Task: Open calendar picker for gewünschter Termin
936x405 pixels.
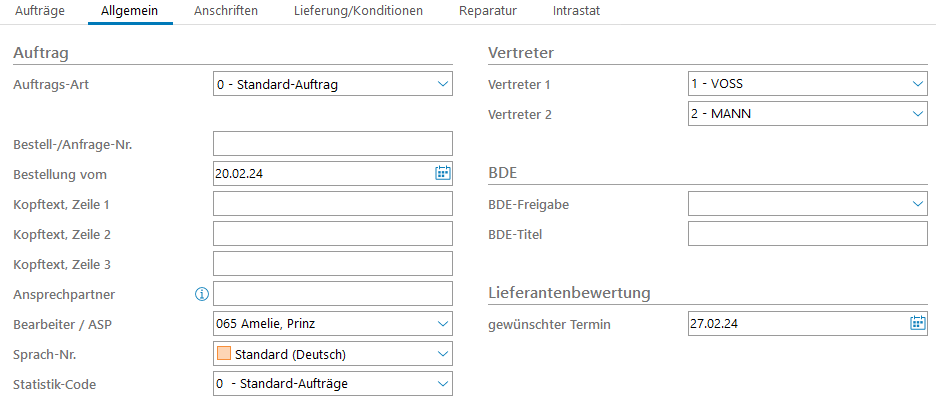Action: pos(917,323)
